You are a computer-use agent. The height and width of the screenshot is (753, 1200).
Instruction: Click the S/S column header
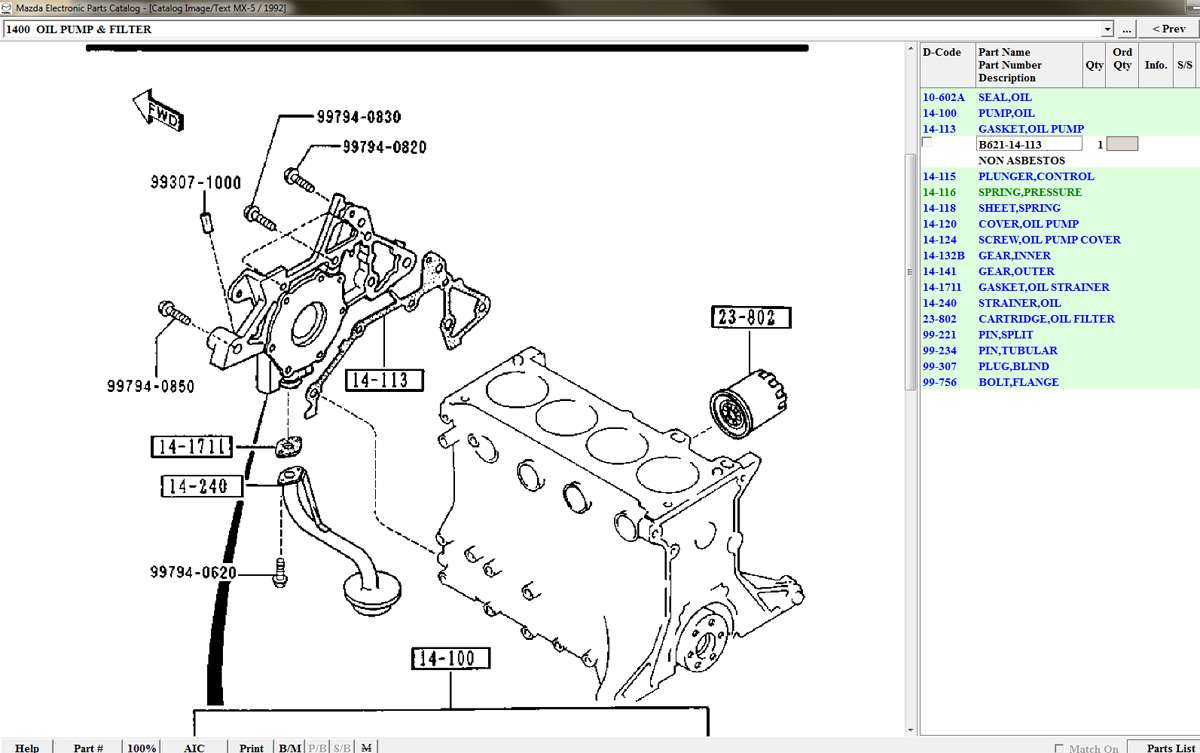[1185, 64]
